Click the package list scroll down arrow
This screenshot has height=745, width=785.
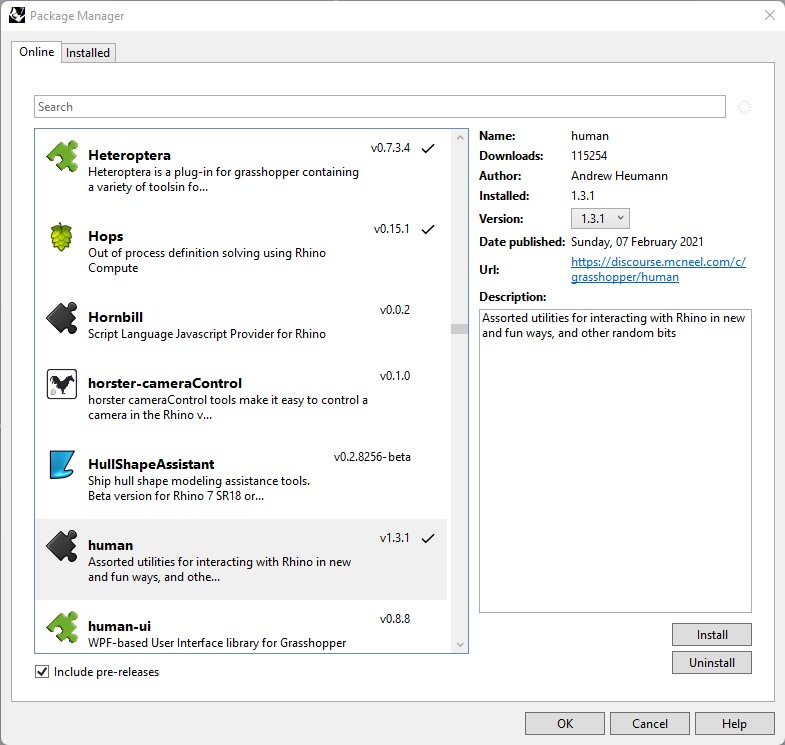460,644
